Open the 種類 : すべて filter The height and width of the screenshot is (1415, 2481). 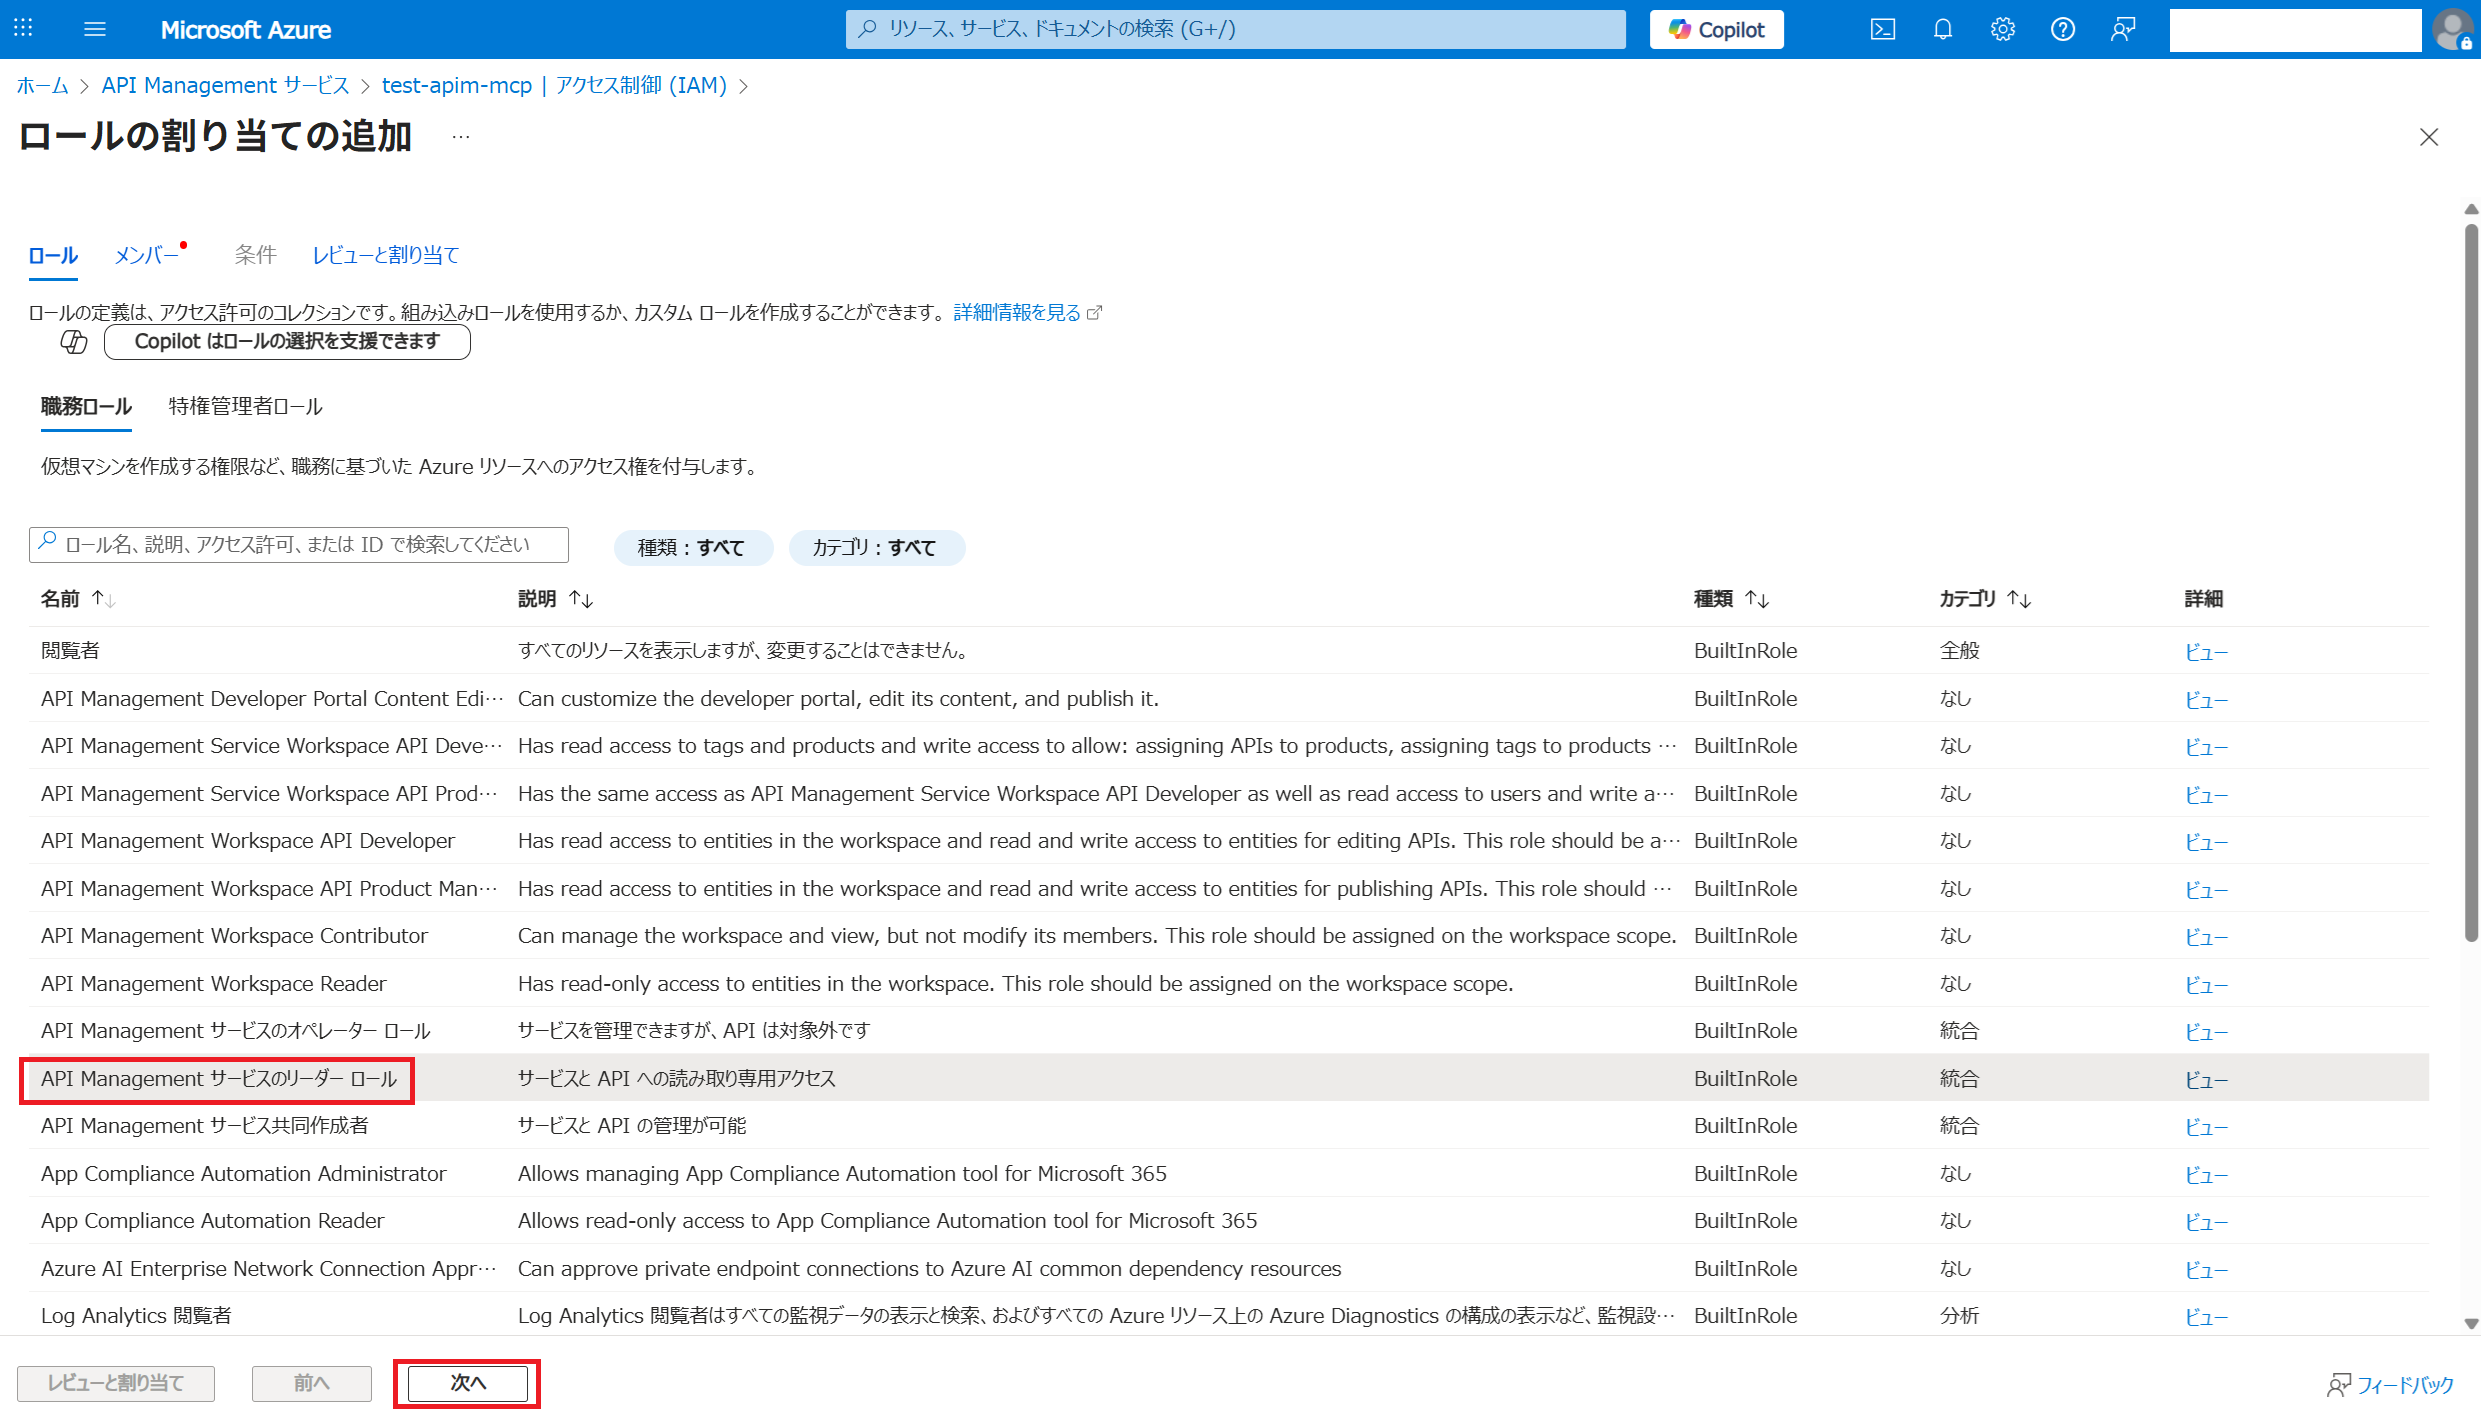(692, 547)
